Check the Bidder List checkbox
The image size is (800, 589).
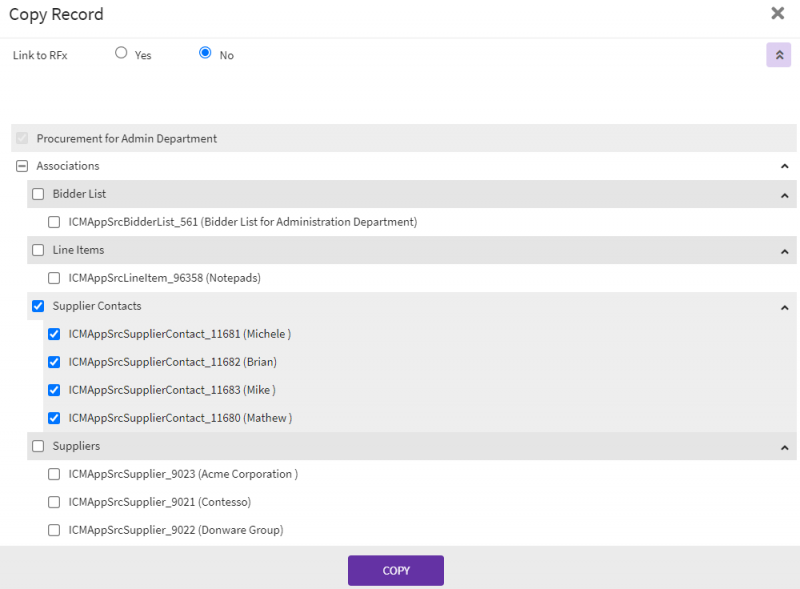tap(38, 194)
